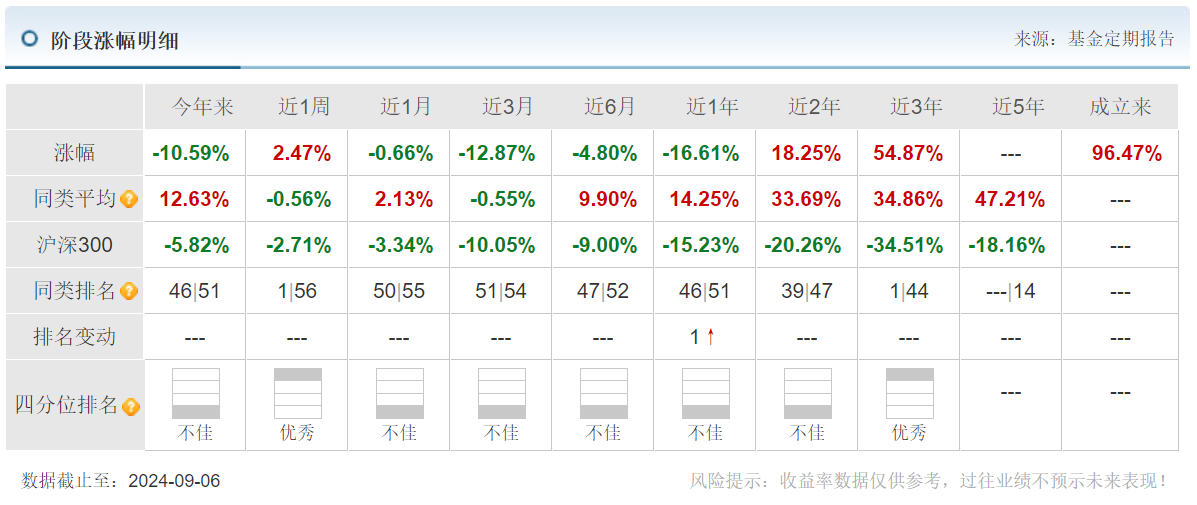Click 今年来 quartile ranking bar icon
This screenshot has height=505, width=1197.
pyautogui.click(x=195, y=394)
